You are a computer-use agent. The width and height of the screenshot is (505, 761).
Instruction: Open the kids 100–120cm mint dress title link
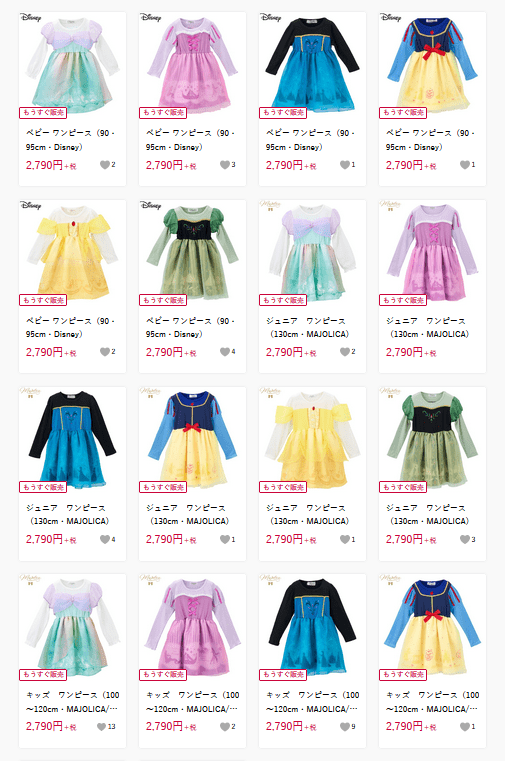73,702
